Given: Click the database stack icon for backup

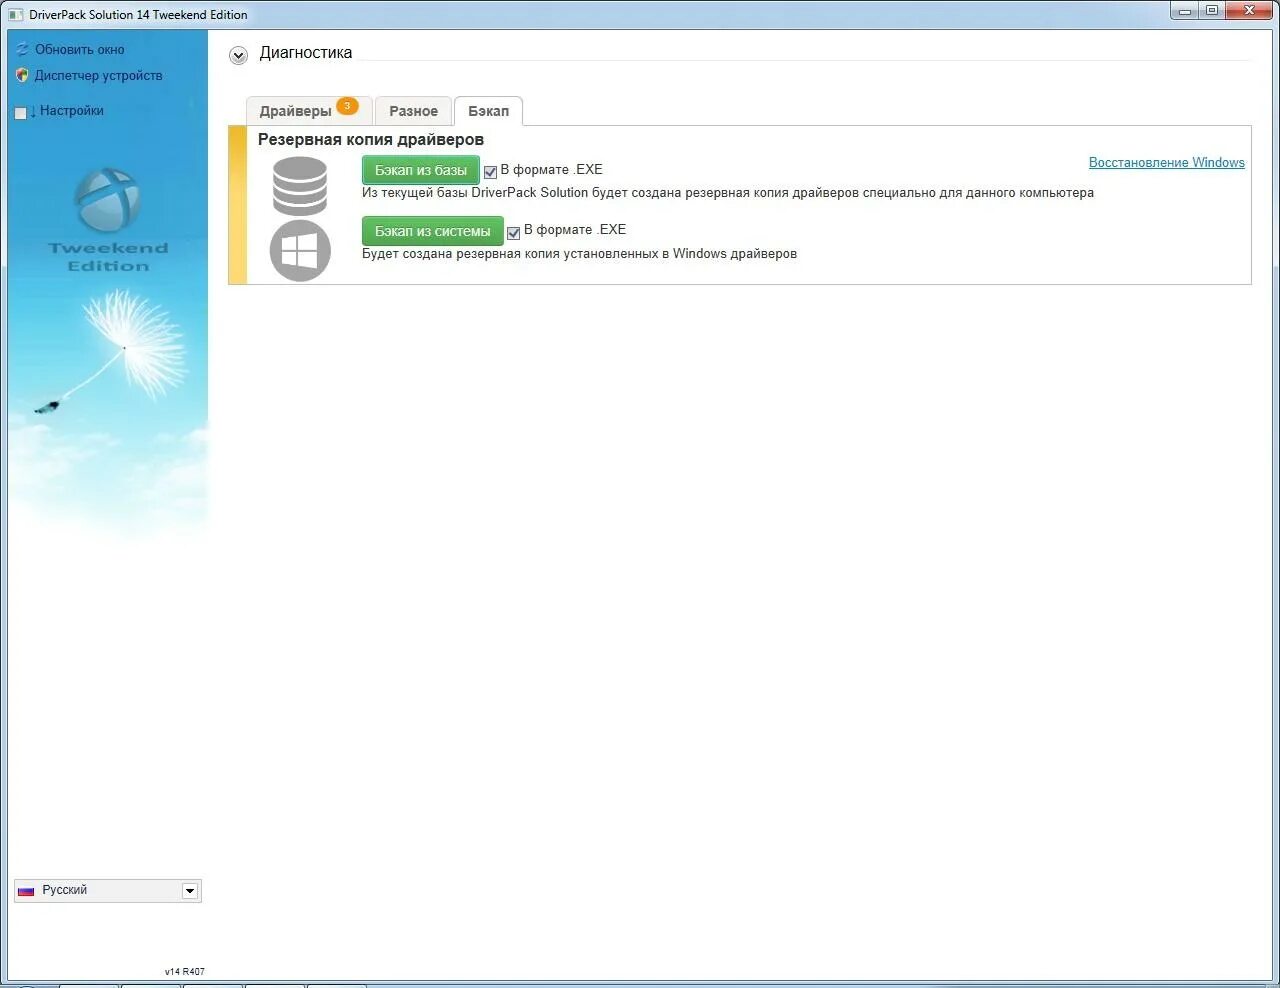Looking at the screenshot, I should tap(299, 185).
